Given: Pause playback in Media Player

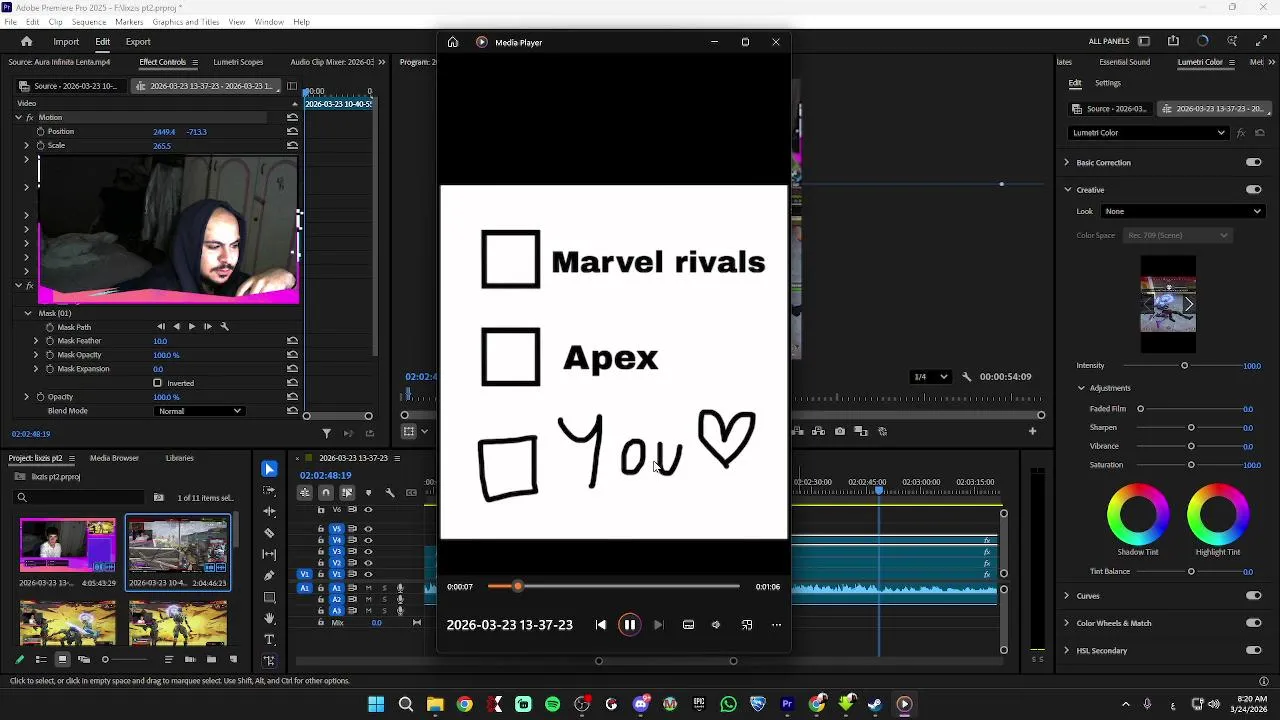Looking at the screenshot, I should coord(629,625).
